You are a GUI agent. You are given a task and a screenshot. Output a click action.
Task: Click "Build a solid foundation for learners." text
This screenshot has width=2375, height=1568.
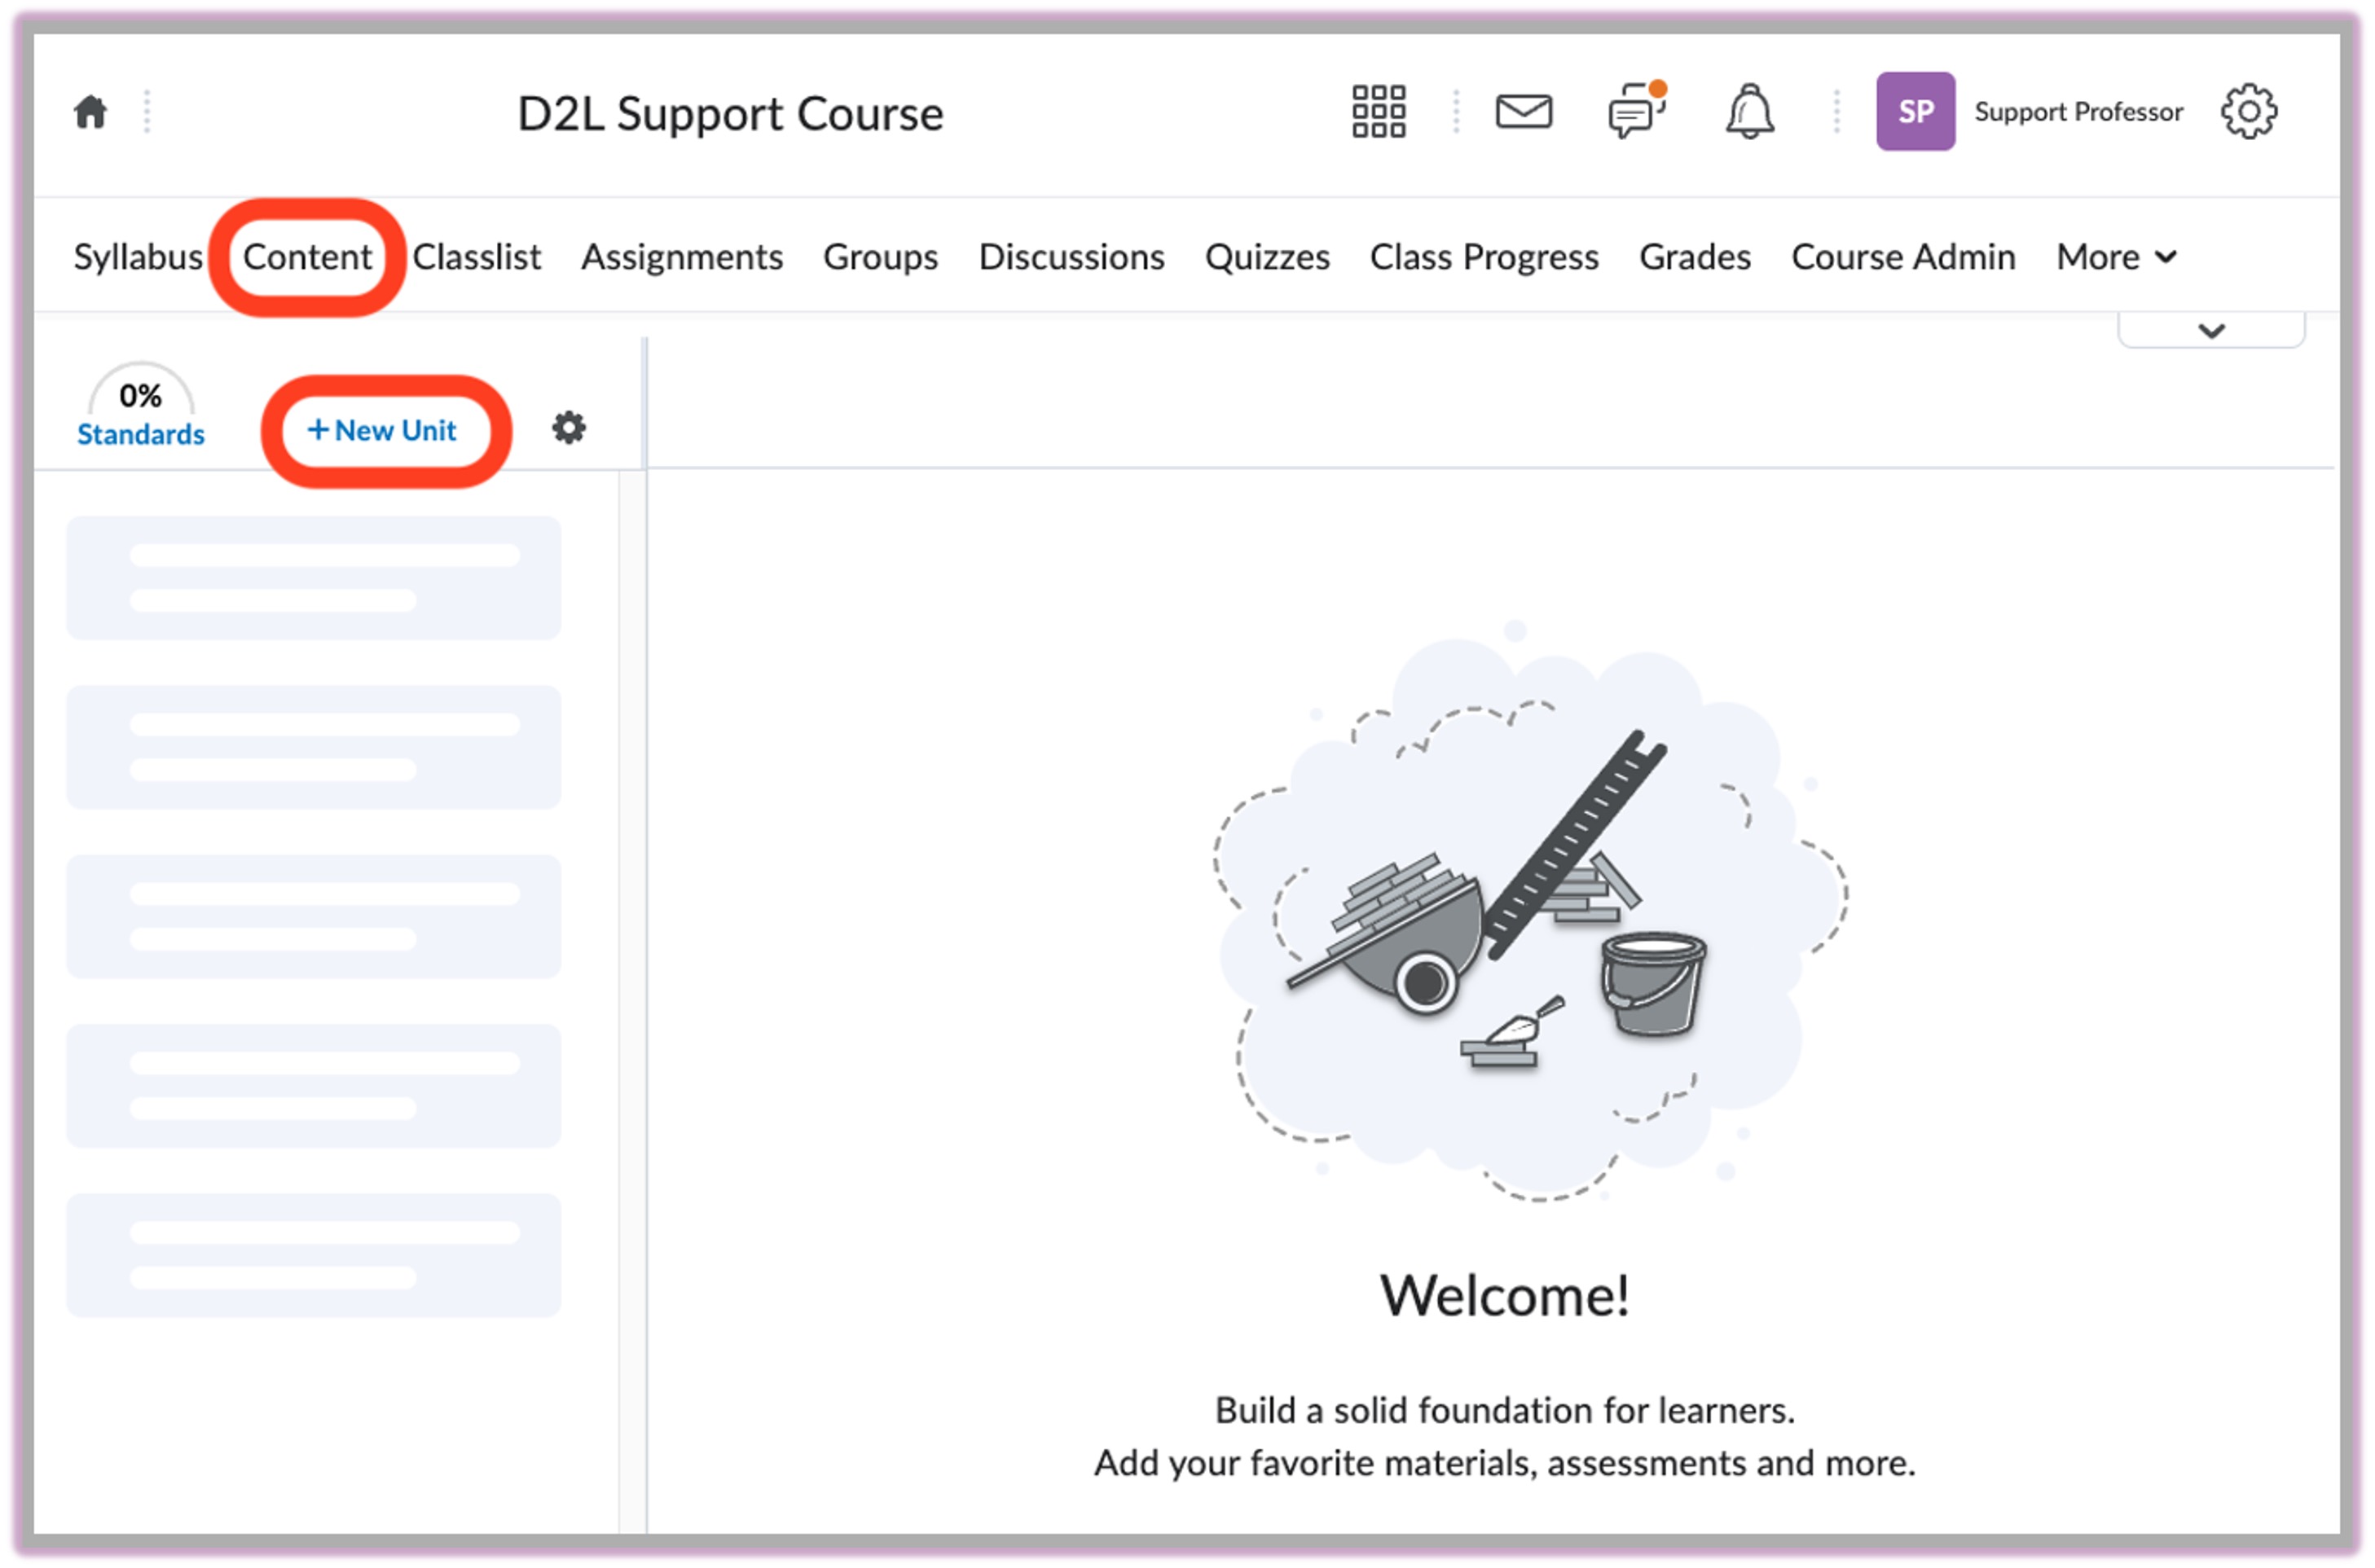[x=1505, y=1410]
